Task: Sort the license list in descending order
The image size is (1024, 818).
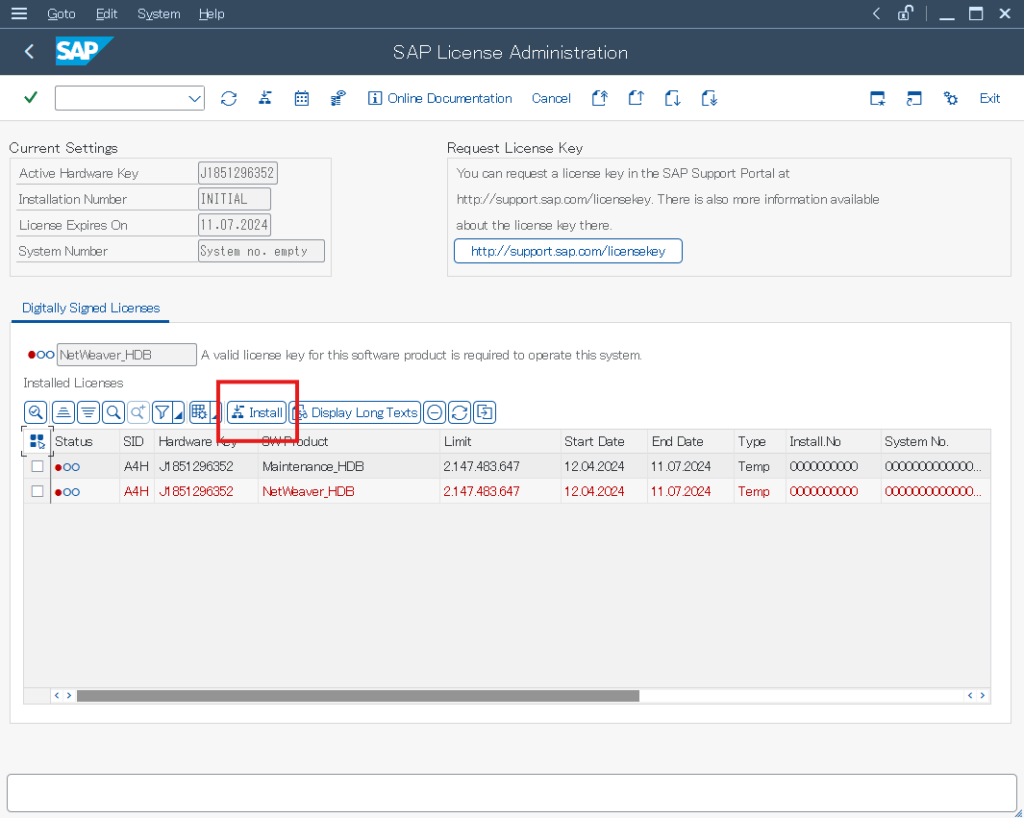Action: pyautogui.click(x=90, y=412)
